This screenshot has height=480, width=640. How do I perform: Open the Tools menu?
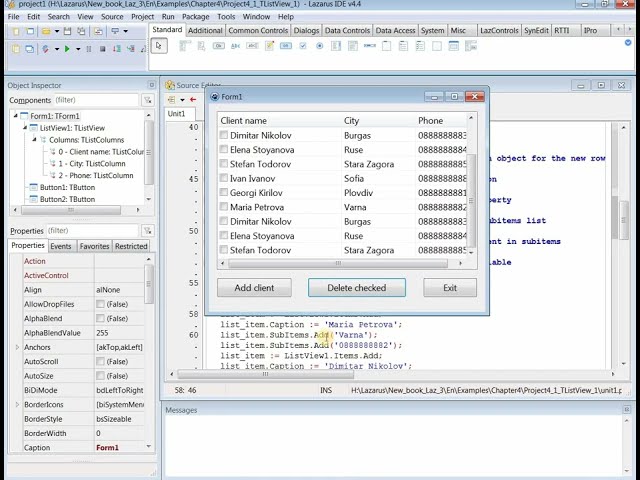point(226,17)
